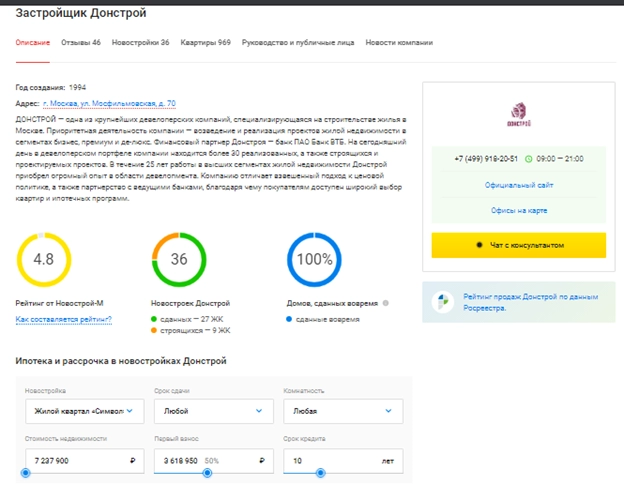Open Новостройки 36 tab
Image resolution: width=624 pixels, height=485 pixels.
click(x=140, y=43)
